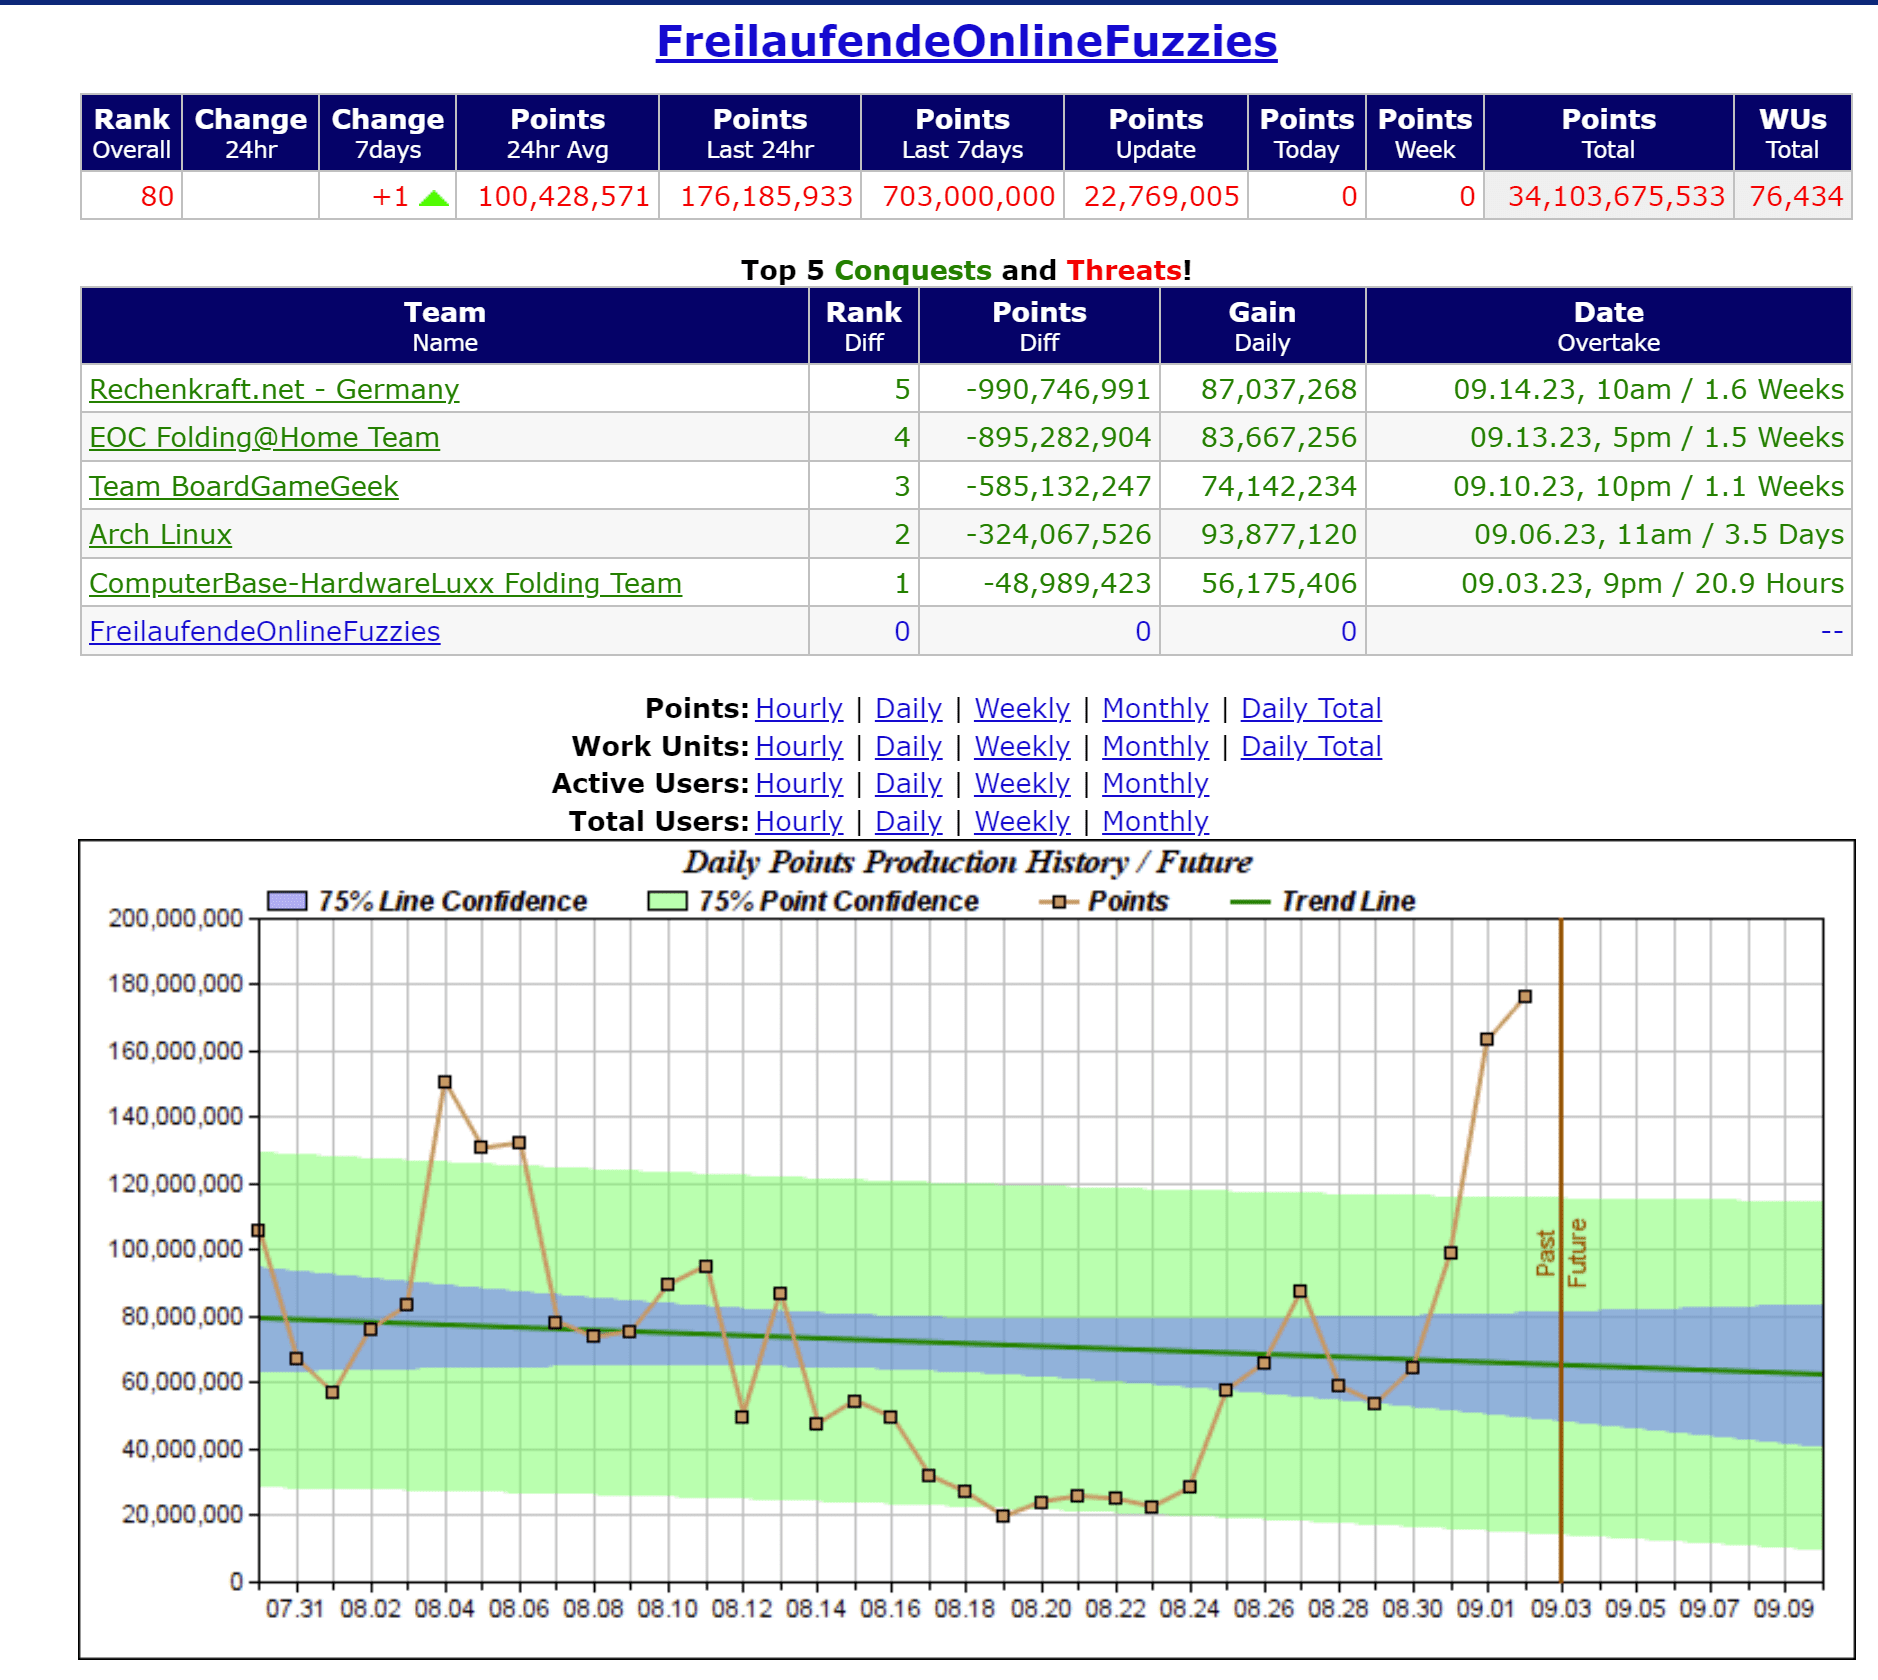Image resolution: width=1878 pixels, height=1680 pixels.
Task: Click the Daily Points Production History chart title
Action: (967, 862)
